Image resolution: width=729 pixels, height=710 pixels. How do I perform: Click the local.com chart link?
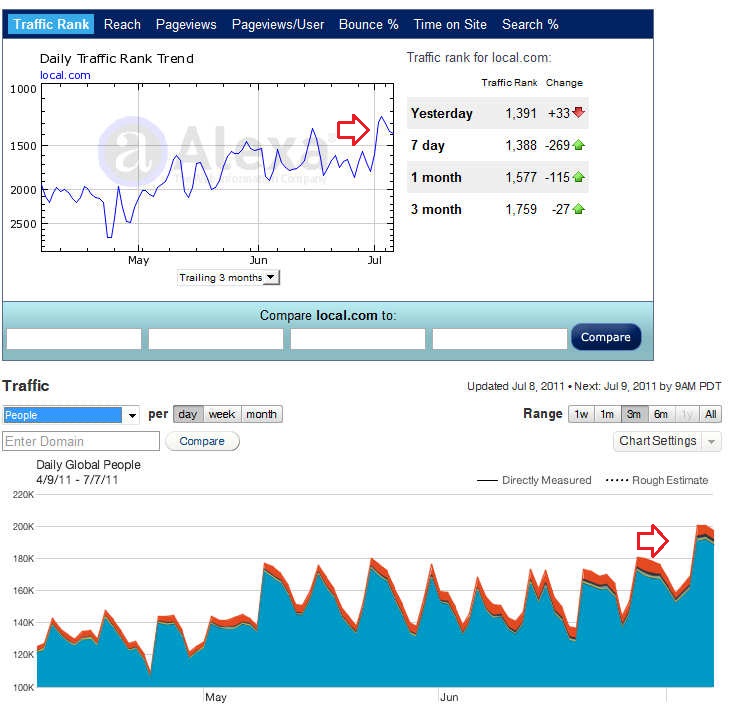65,75
